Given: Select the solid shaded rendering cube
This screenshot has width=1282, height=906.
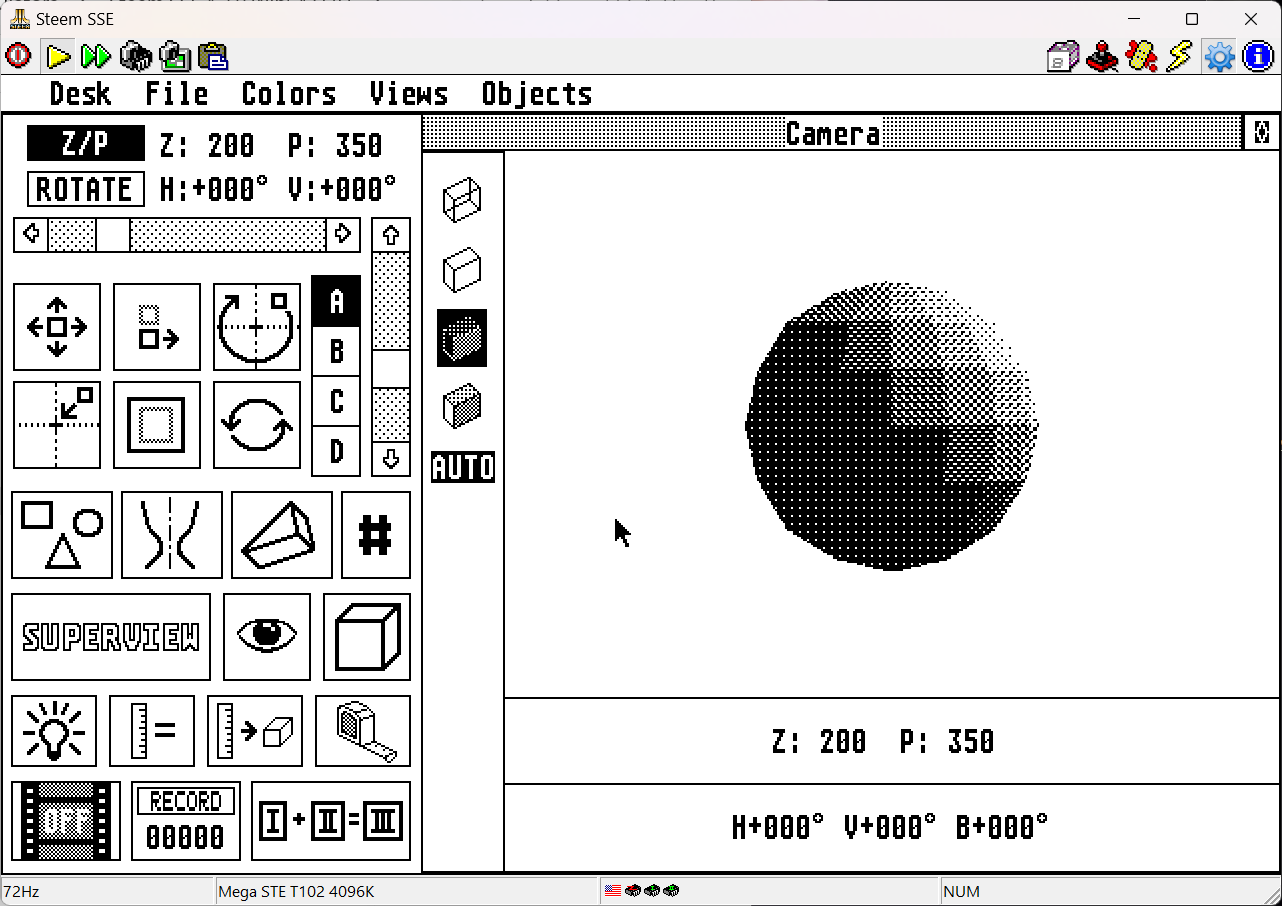Looking at the screenshot, I should 461,338.
